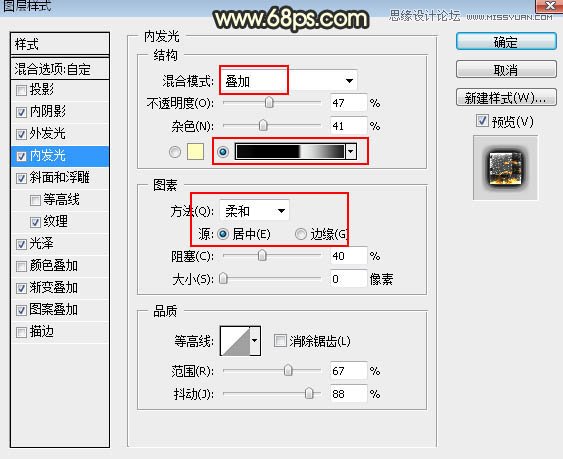Toggle the 斜面和浮雕 checkbox
Viewport: 563px width, 459px height.
click(21, 178)
